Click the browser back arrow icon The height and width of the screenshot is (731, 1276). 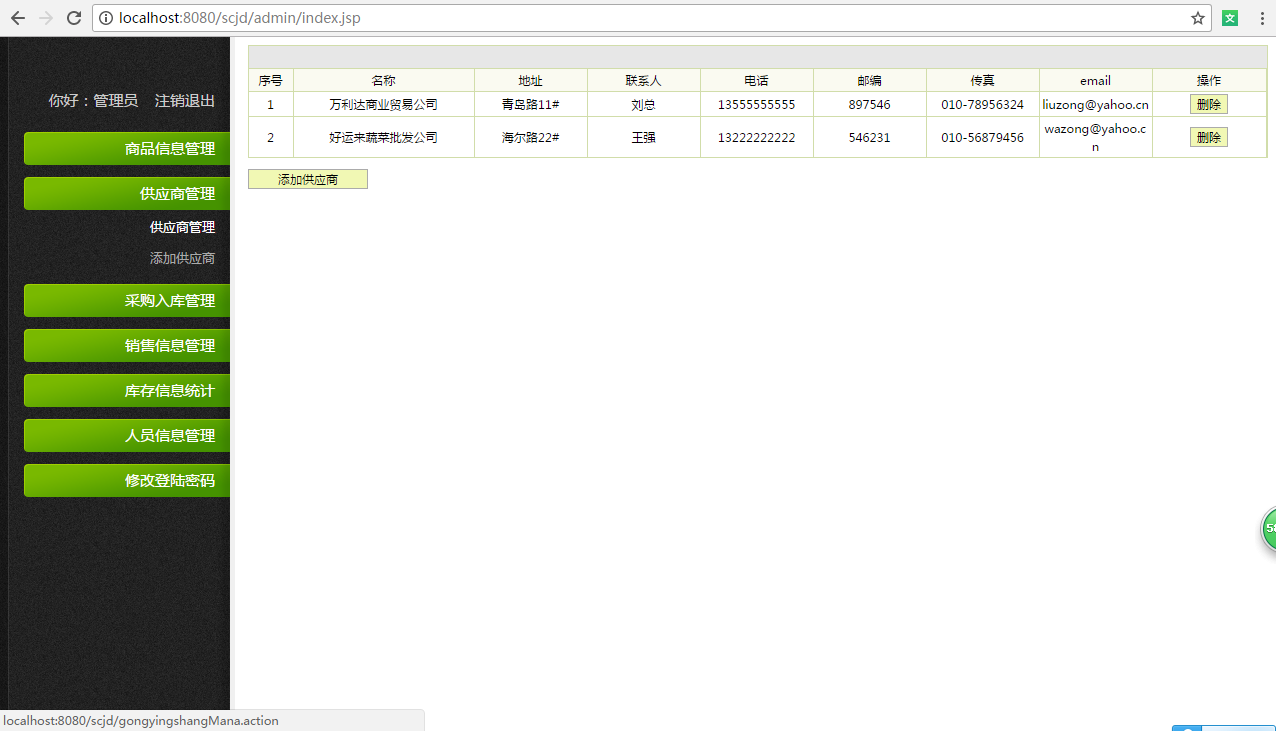17,17
